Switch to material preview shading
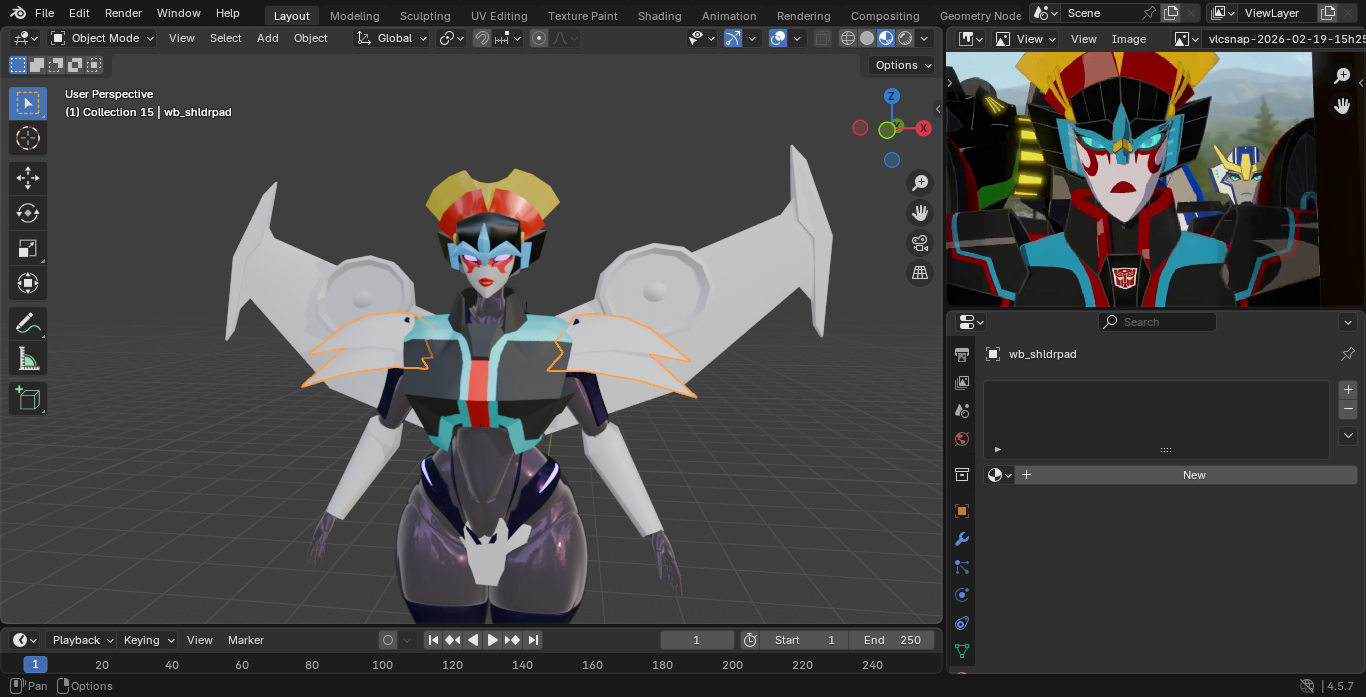The width and height of the screenshot is (1366, 697). click(x=886, y=38)
